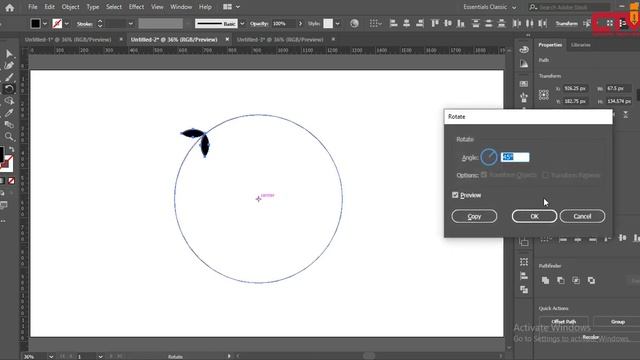Select the Eyedropper tool

pos(9,113)
